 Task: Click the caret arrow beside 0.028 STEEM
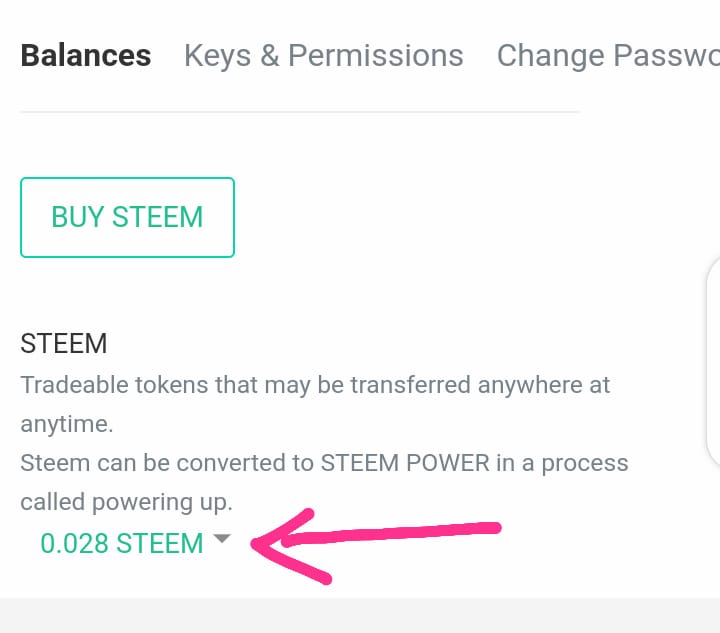(222, 540)
